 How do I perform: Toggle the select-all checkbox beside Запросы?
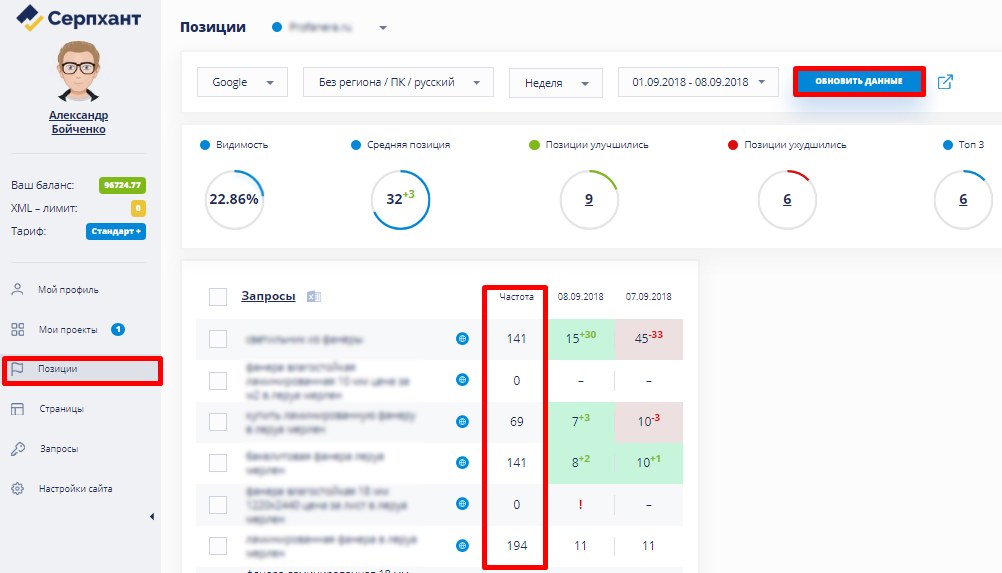click(218, 297)
